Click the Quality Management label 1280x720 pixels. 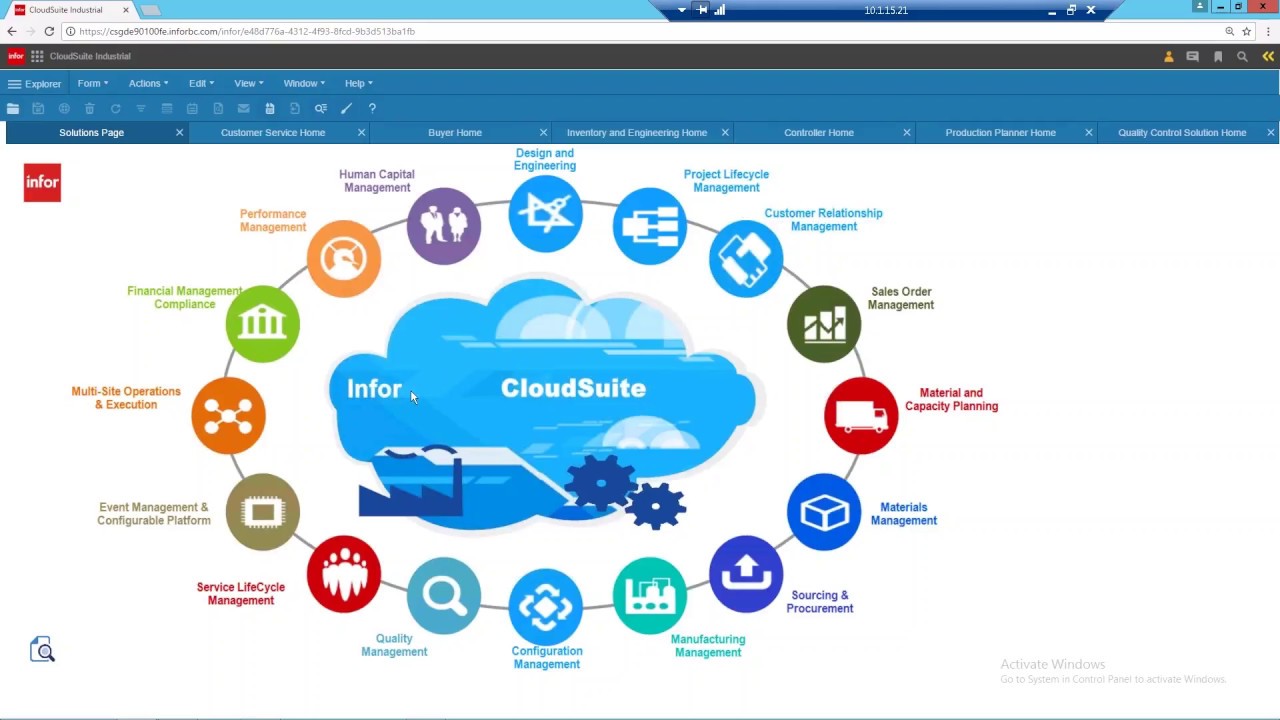pos(394,645)
